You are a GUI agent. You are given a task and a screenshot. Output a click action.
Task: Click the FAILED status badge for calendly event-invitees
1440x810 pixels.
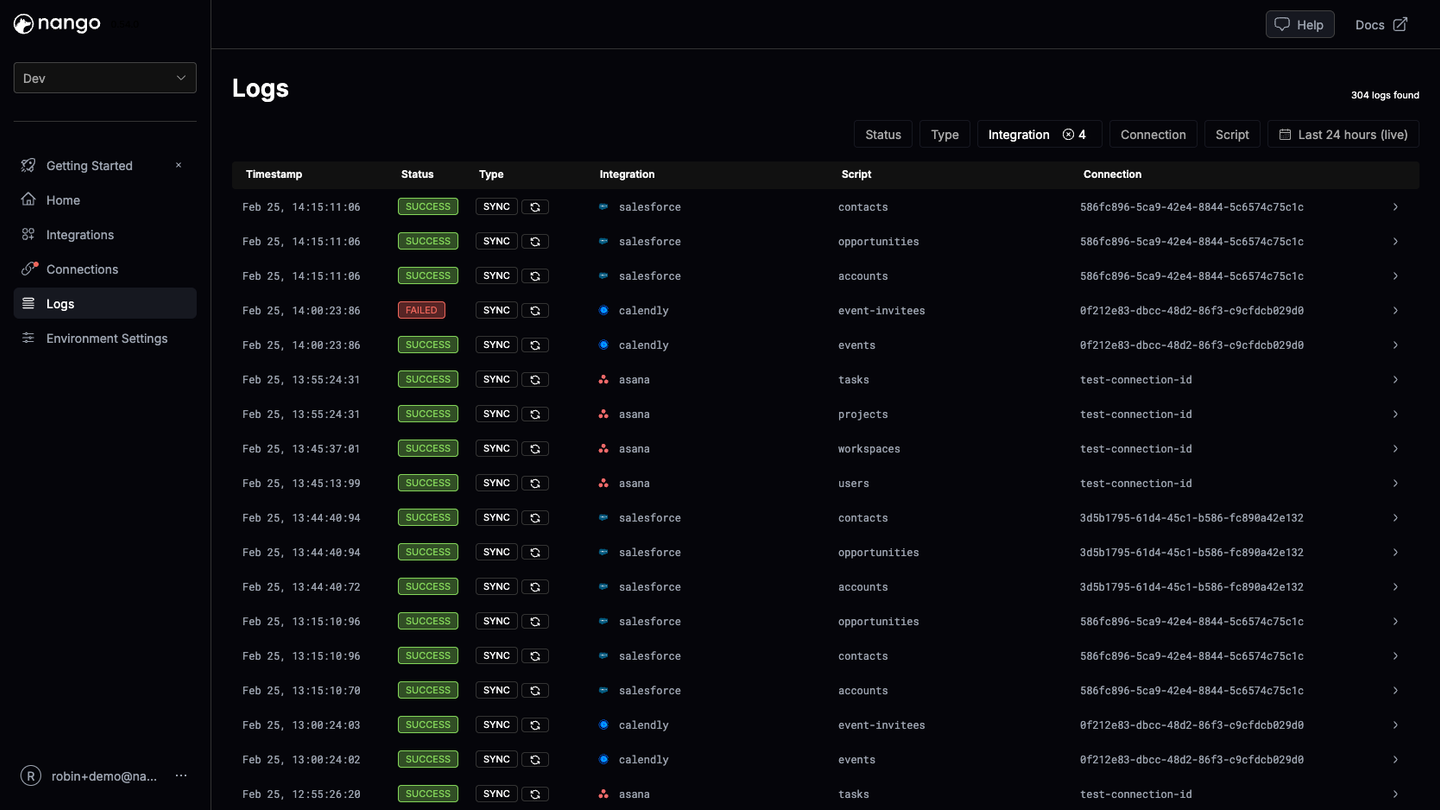pyautogui.click(x=421, y=310)
